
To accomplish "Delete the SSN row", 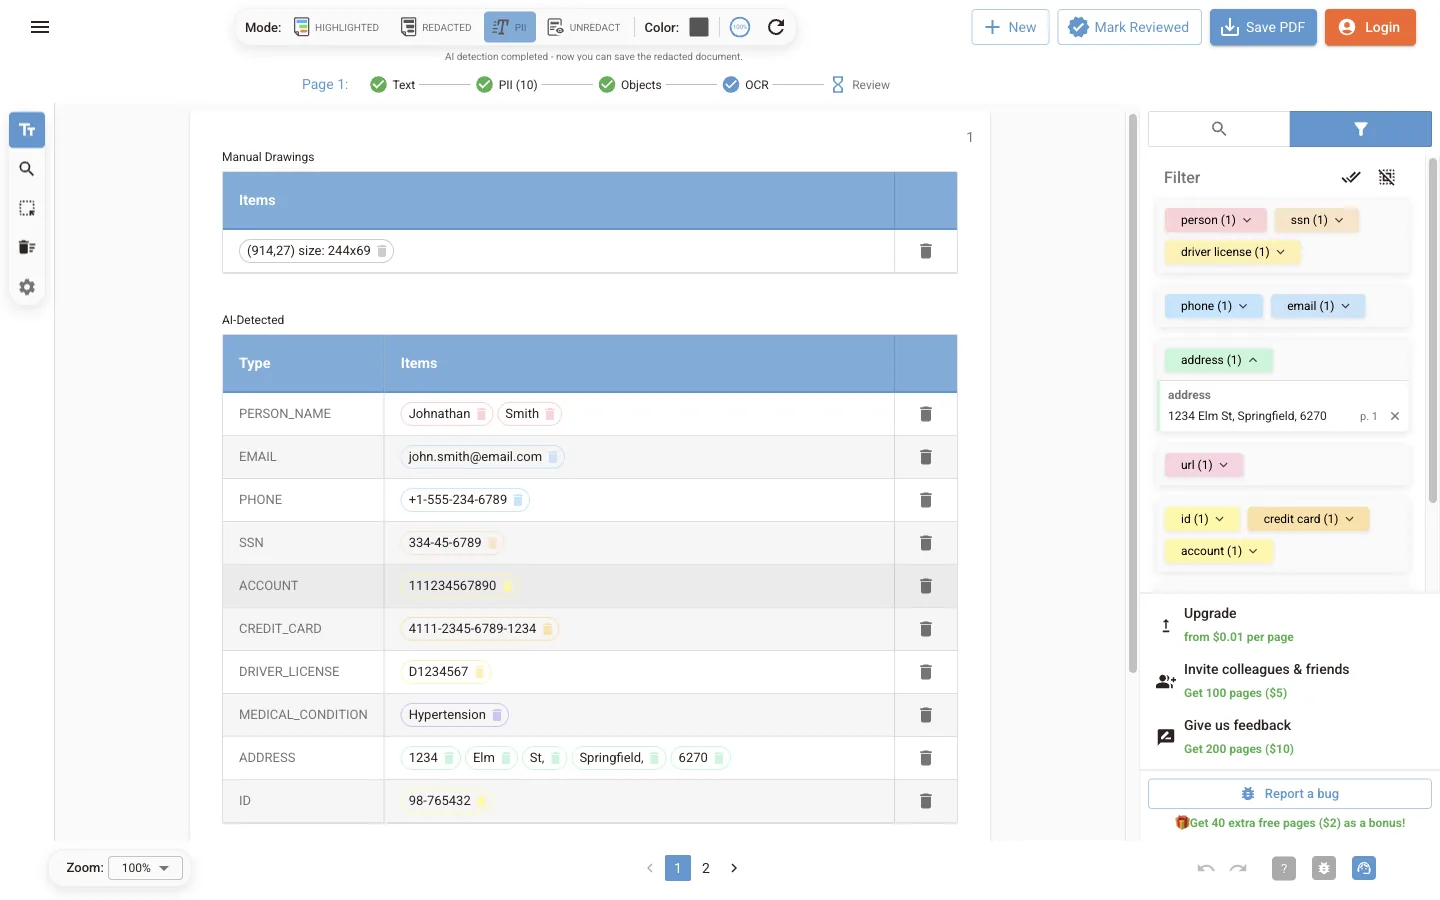I will tap(926, 543).
